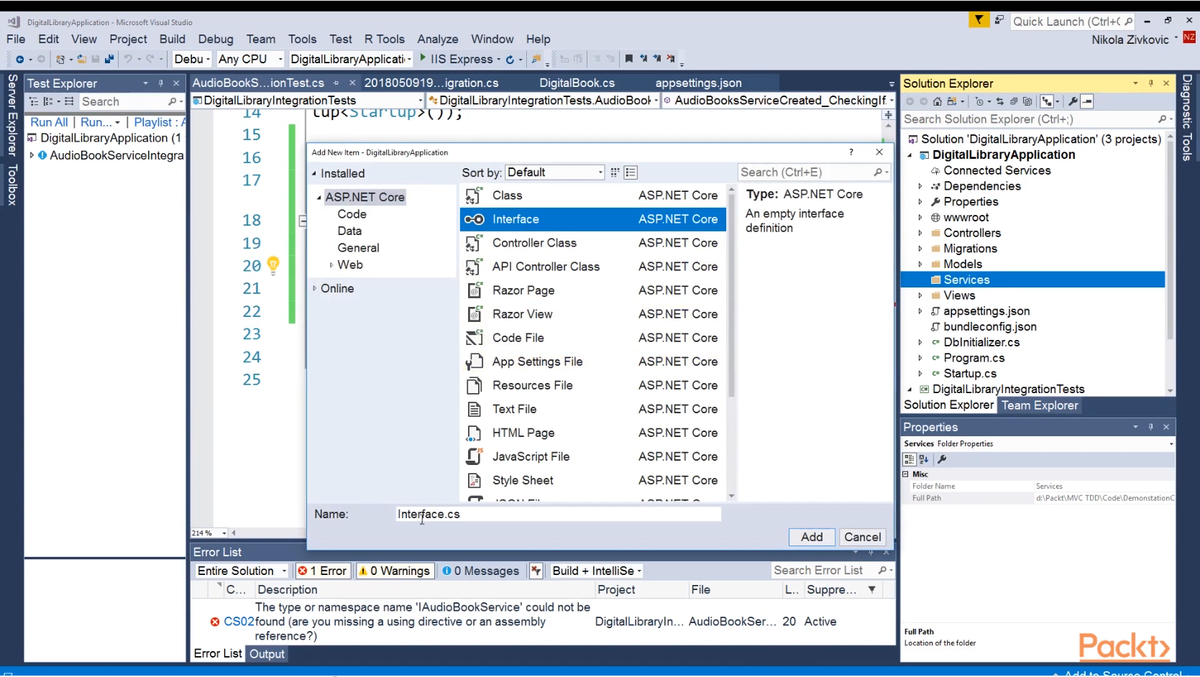Pick the Controller Class template icon
The height and width of the screenshot is (677, 1200).
point(474,243)
